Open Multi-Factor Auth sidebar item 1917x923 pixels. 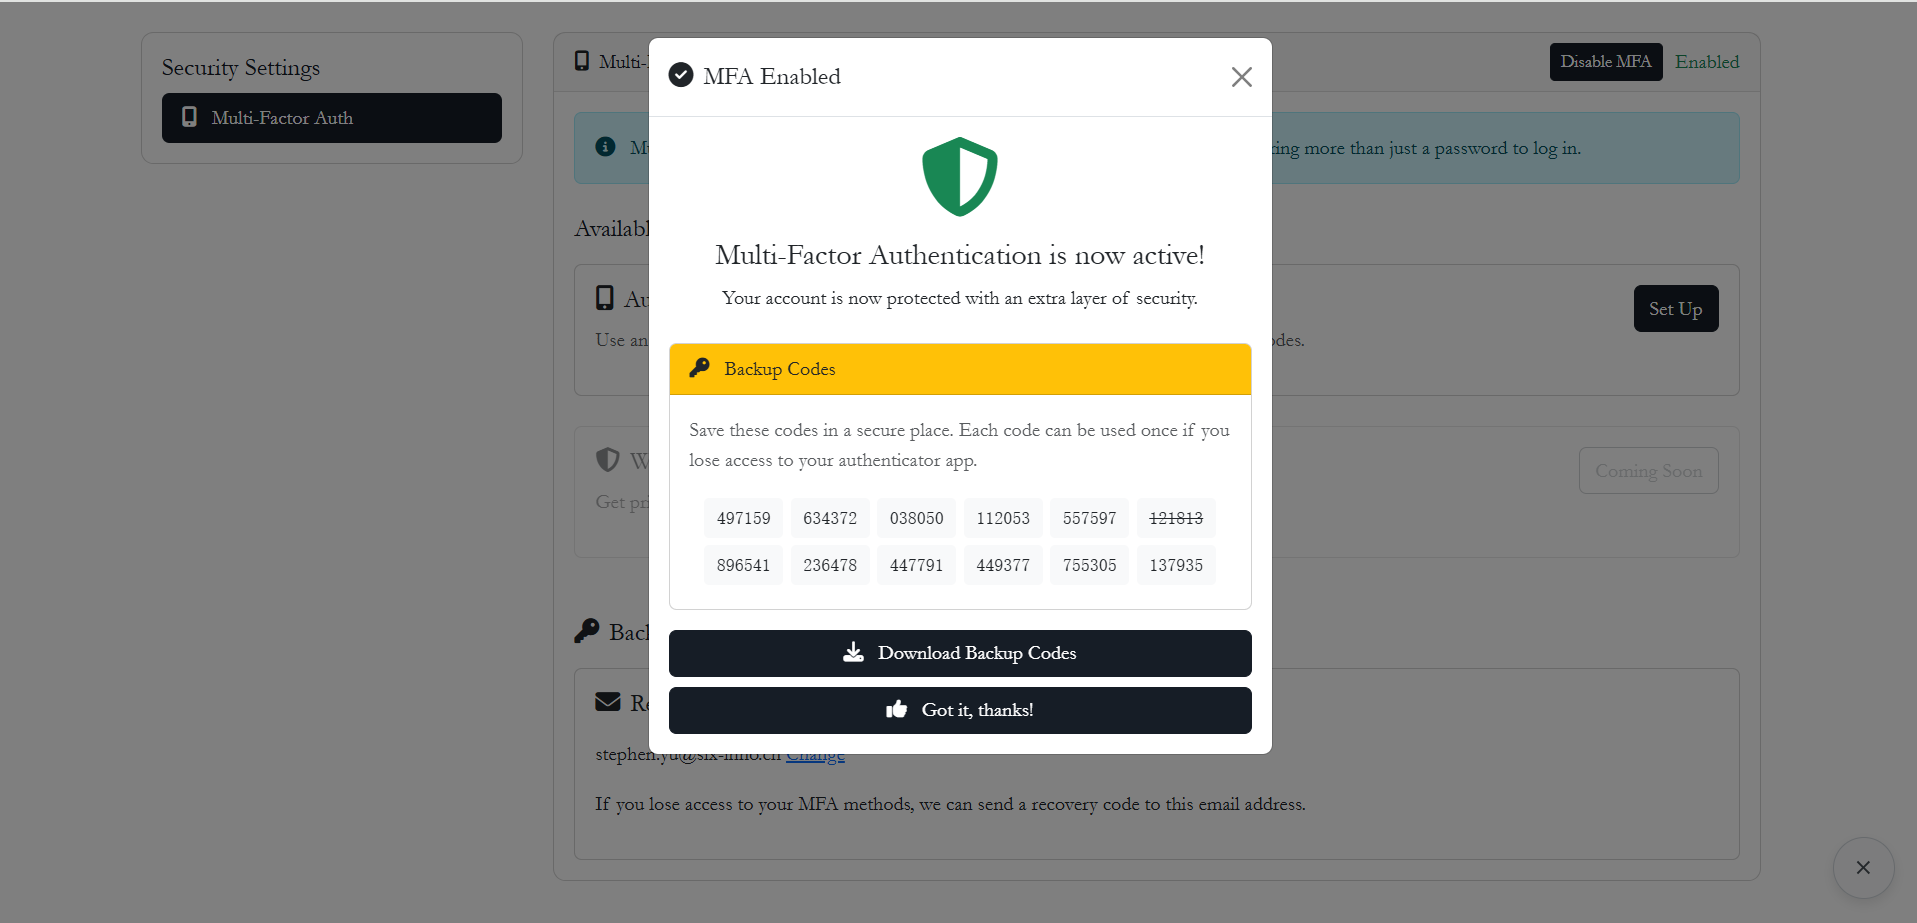(332, 118)
